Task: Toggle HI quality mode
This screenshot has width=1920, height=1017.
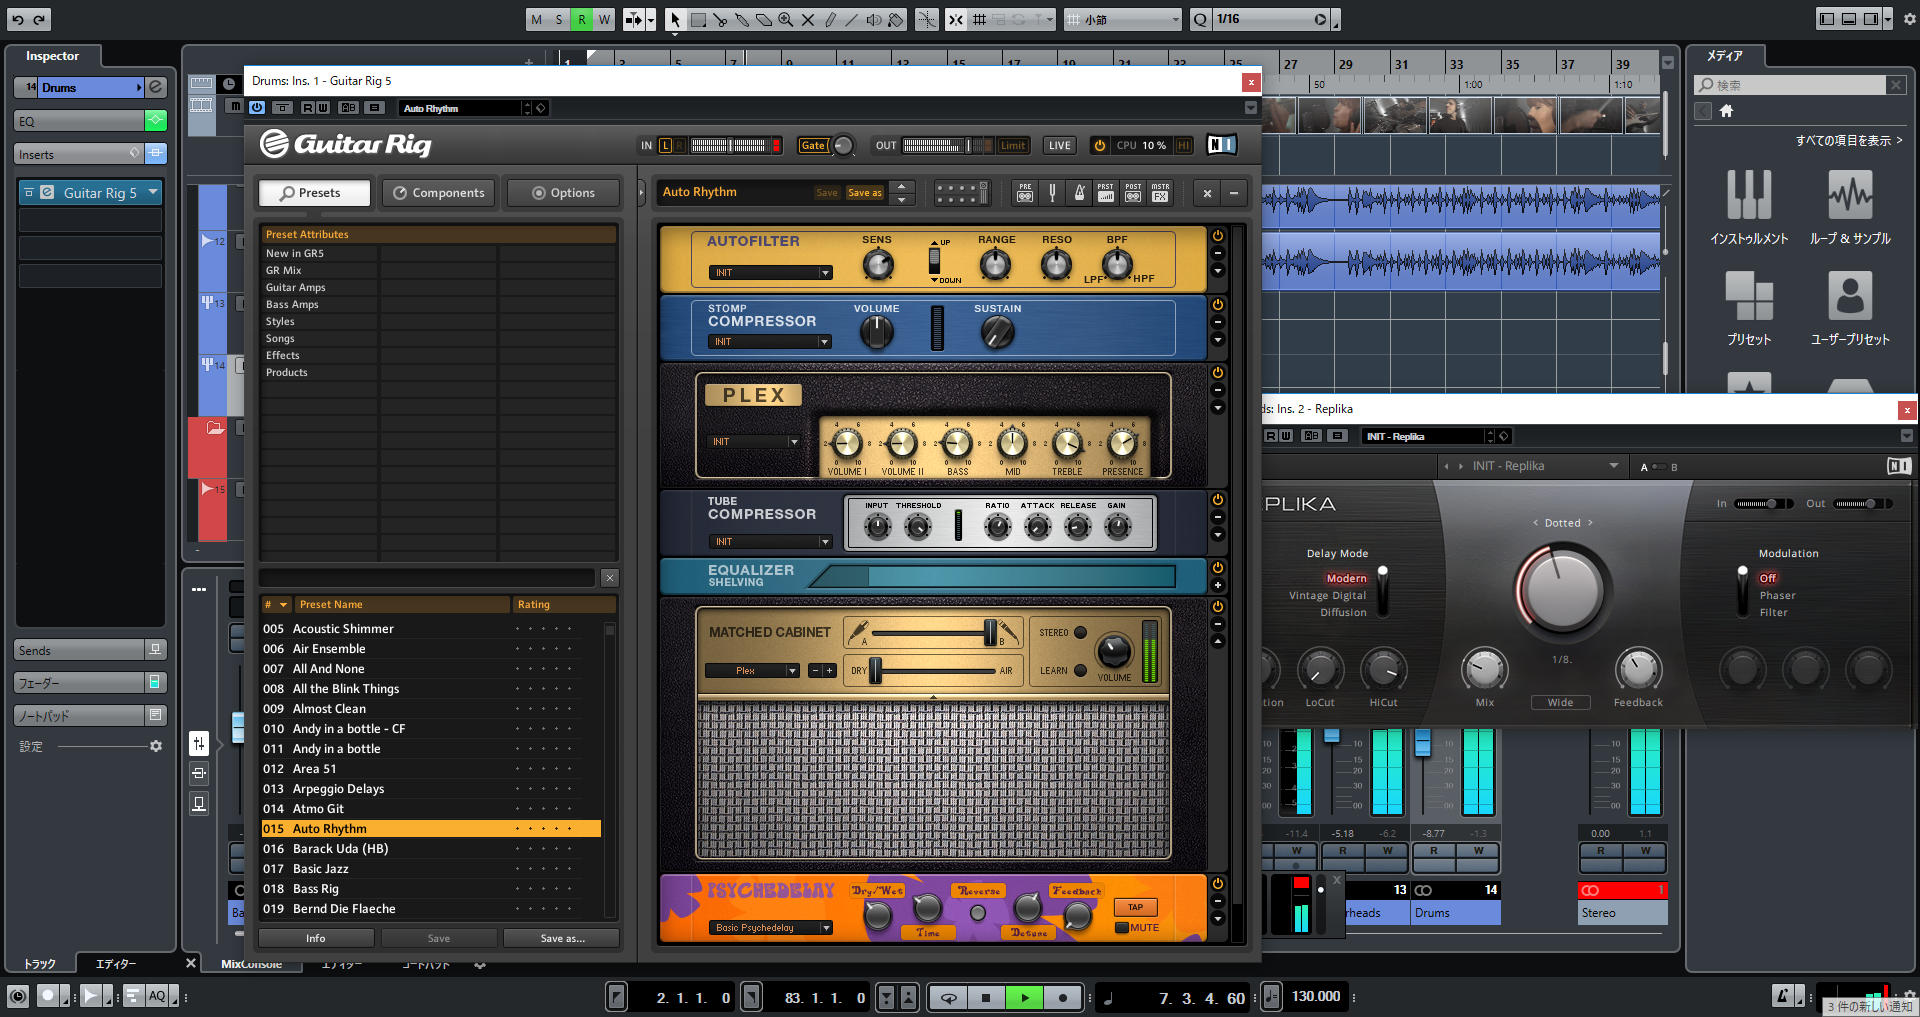Action: 1184,145
